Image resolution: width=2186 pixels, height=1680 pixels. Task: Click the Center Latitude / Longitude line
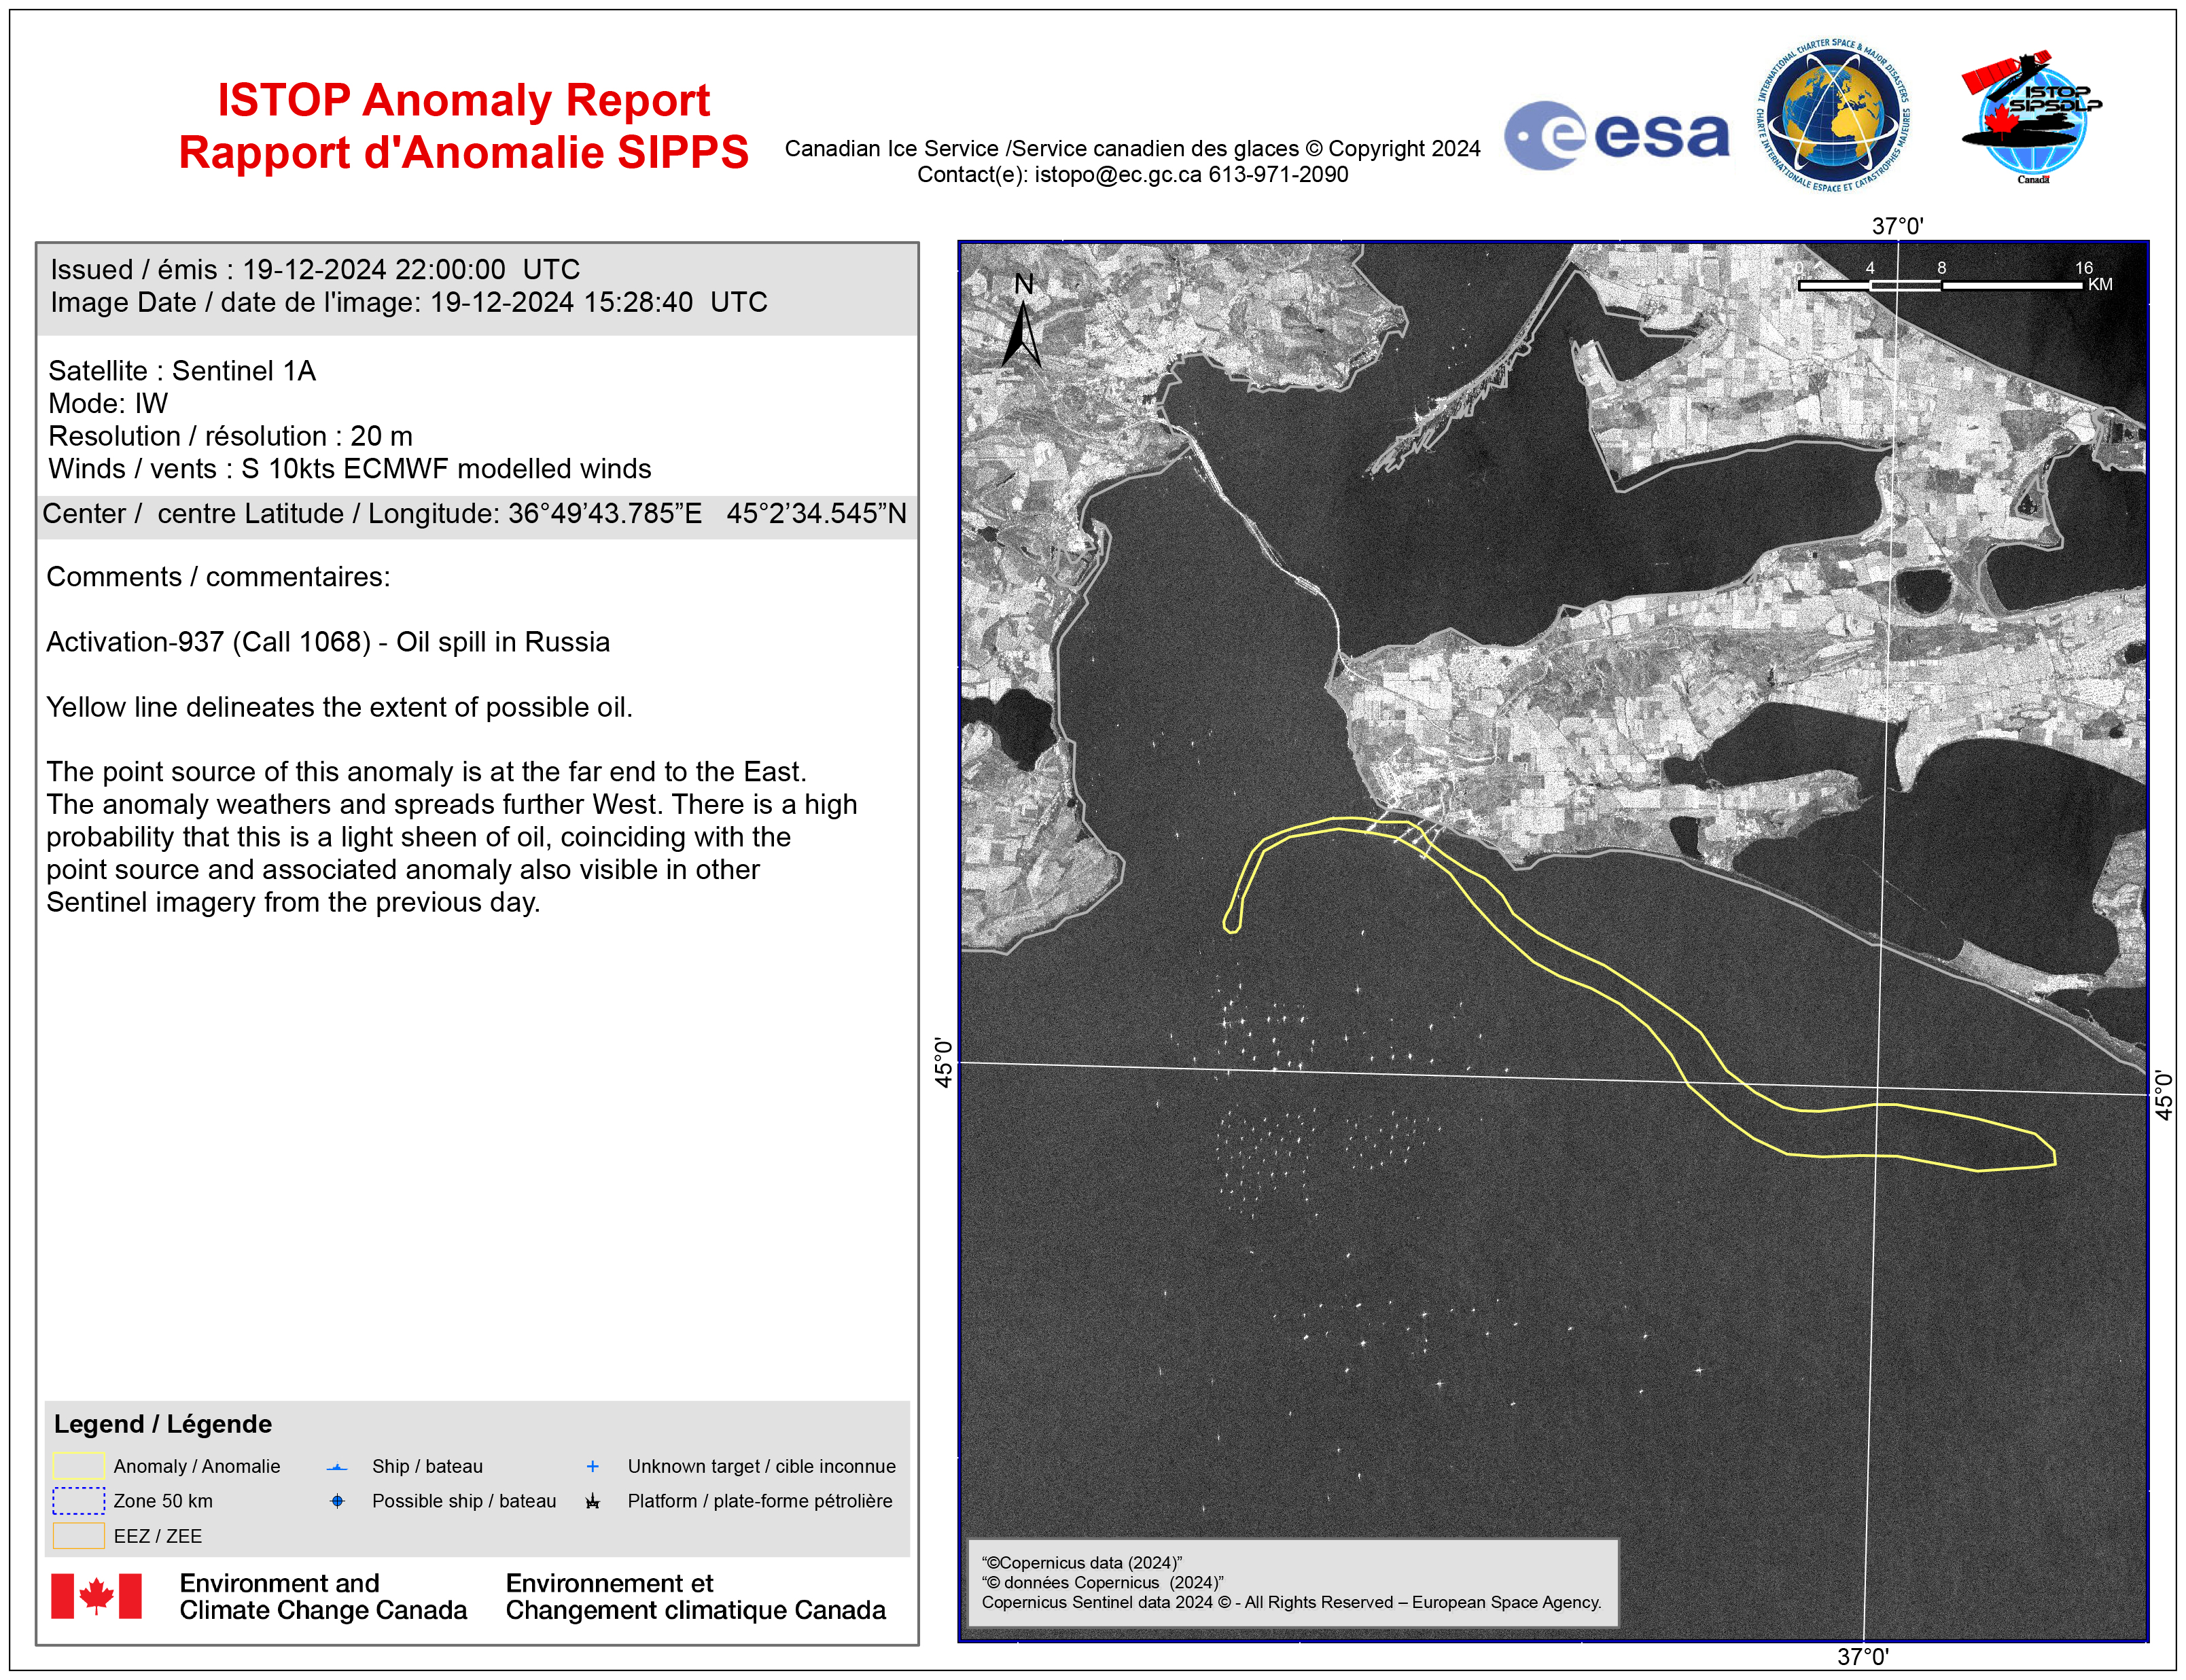[475, 514]
